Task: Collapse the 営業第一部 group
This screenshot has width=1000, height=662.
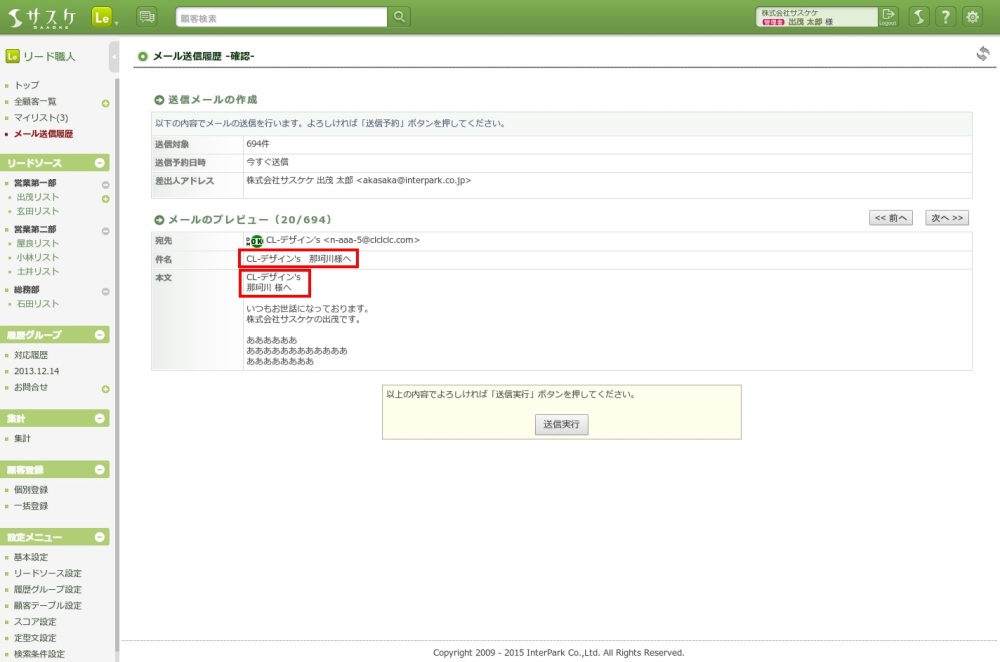Action: pos(105,184)
